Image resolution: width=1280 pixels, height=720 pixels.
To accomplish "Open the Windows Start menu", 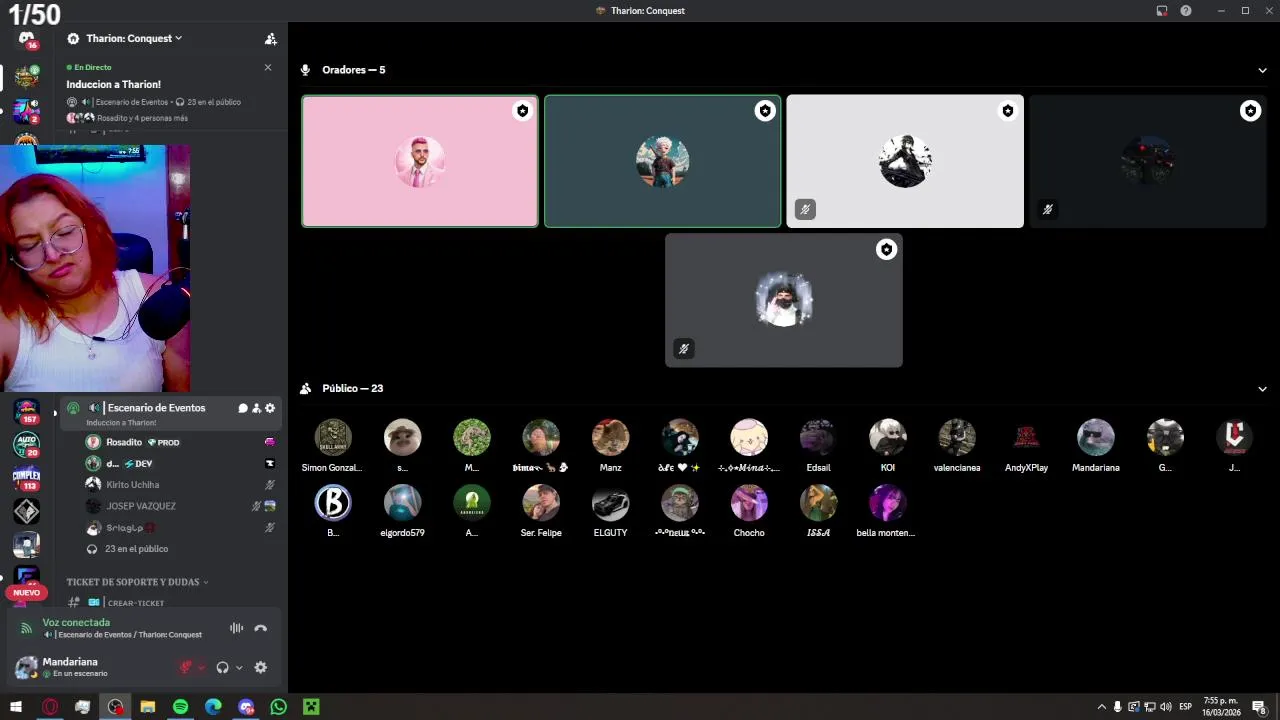I will click(x=15, y=707).
